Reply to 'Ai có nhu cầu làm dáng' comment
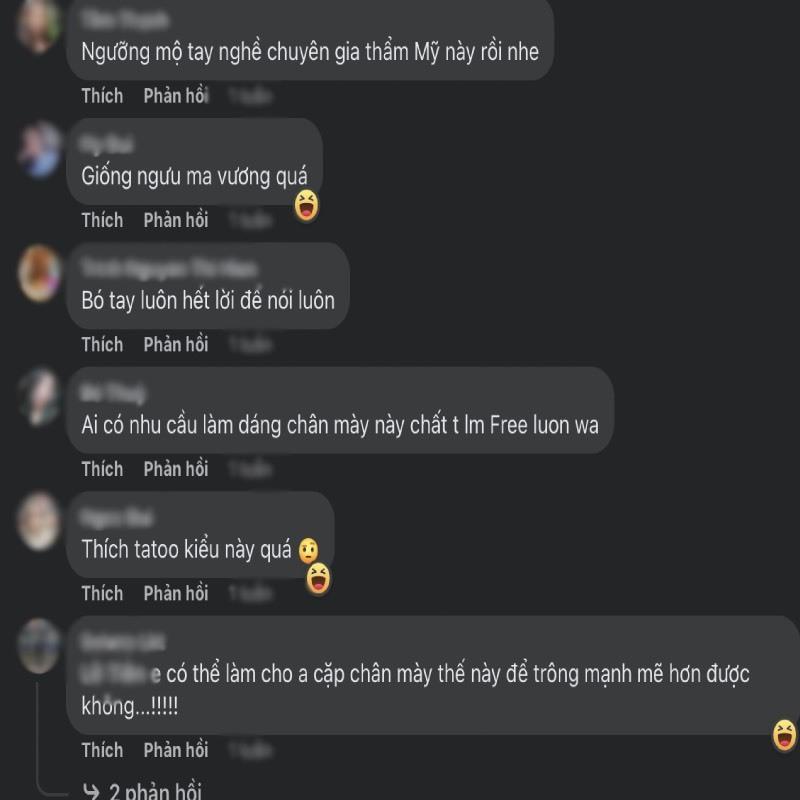800x800 pixels. pos(176,469)
